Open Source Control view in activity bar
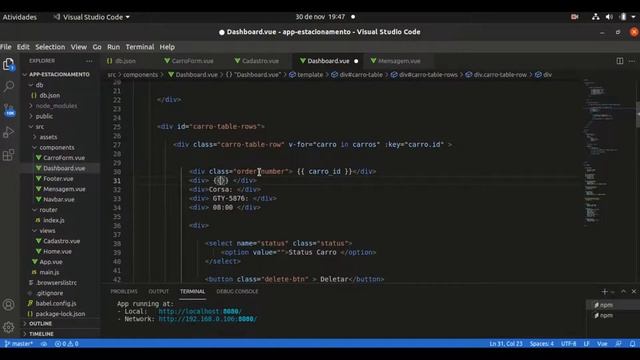 (9, 109)
